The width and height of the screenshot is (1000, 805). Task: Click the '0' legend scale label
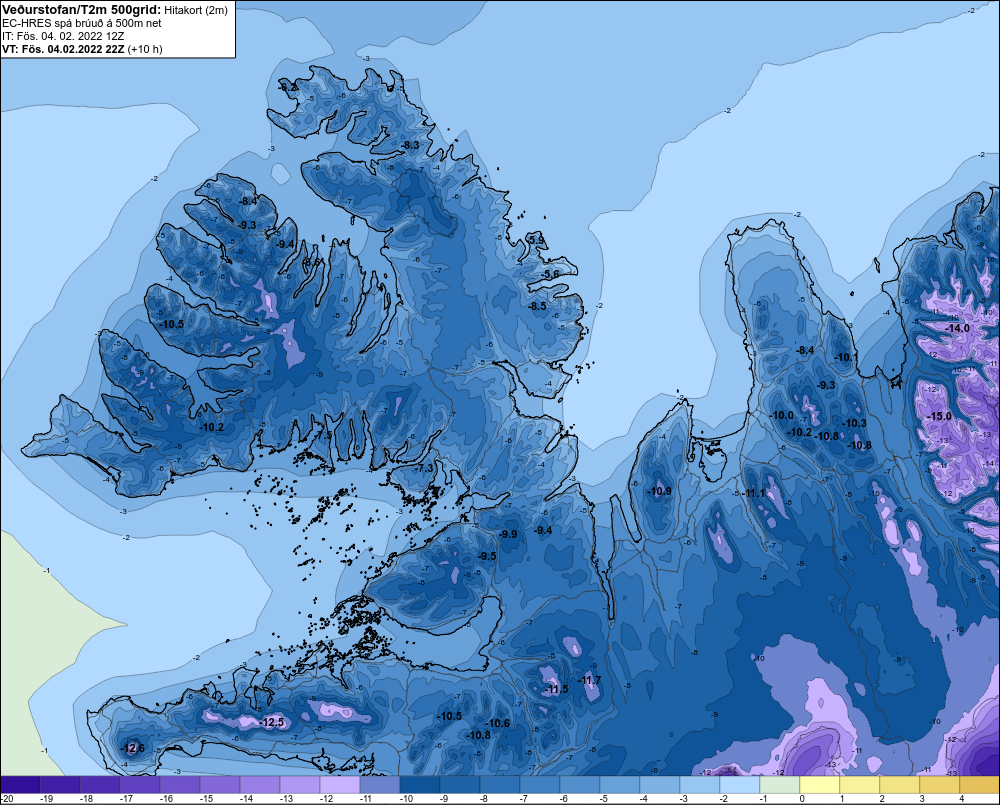(x=802, y=799)
